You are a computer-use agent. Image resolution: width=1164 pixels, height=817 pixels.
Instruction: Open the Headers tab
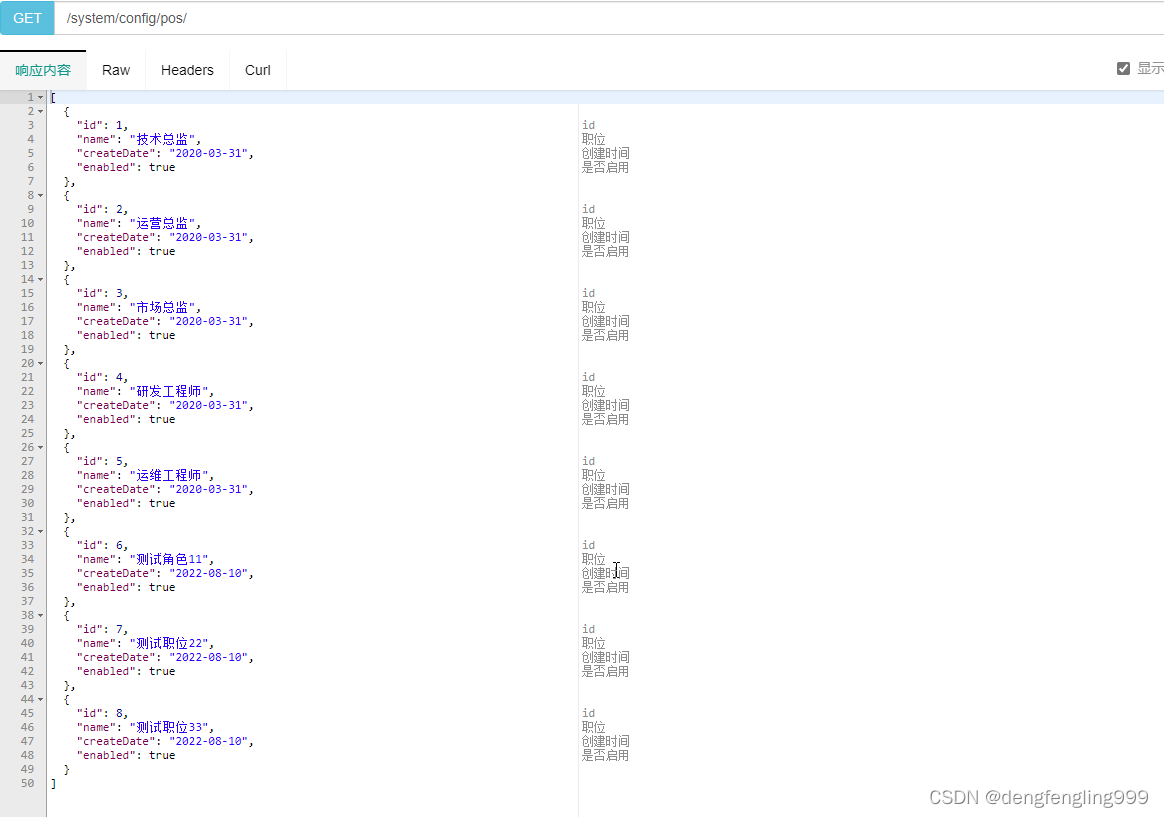click(x=187, y=70)
